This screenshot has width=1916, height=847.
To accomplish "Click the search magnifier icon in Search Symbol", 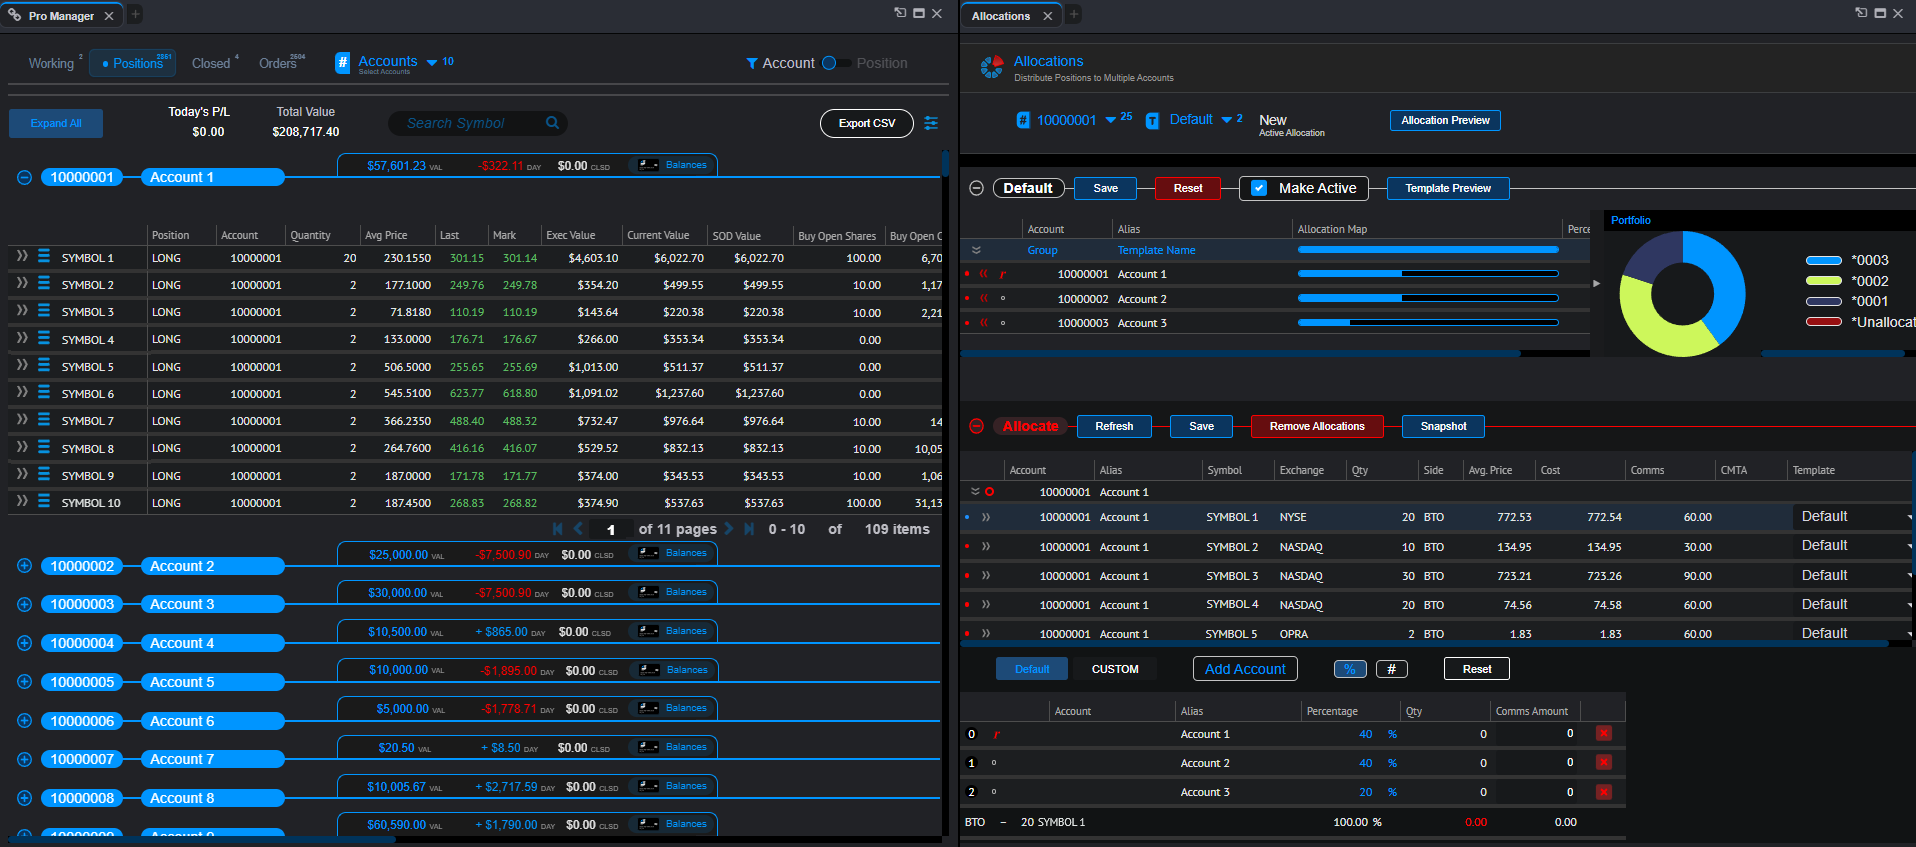I will pyautogui.click(x=552, y=123).
